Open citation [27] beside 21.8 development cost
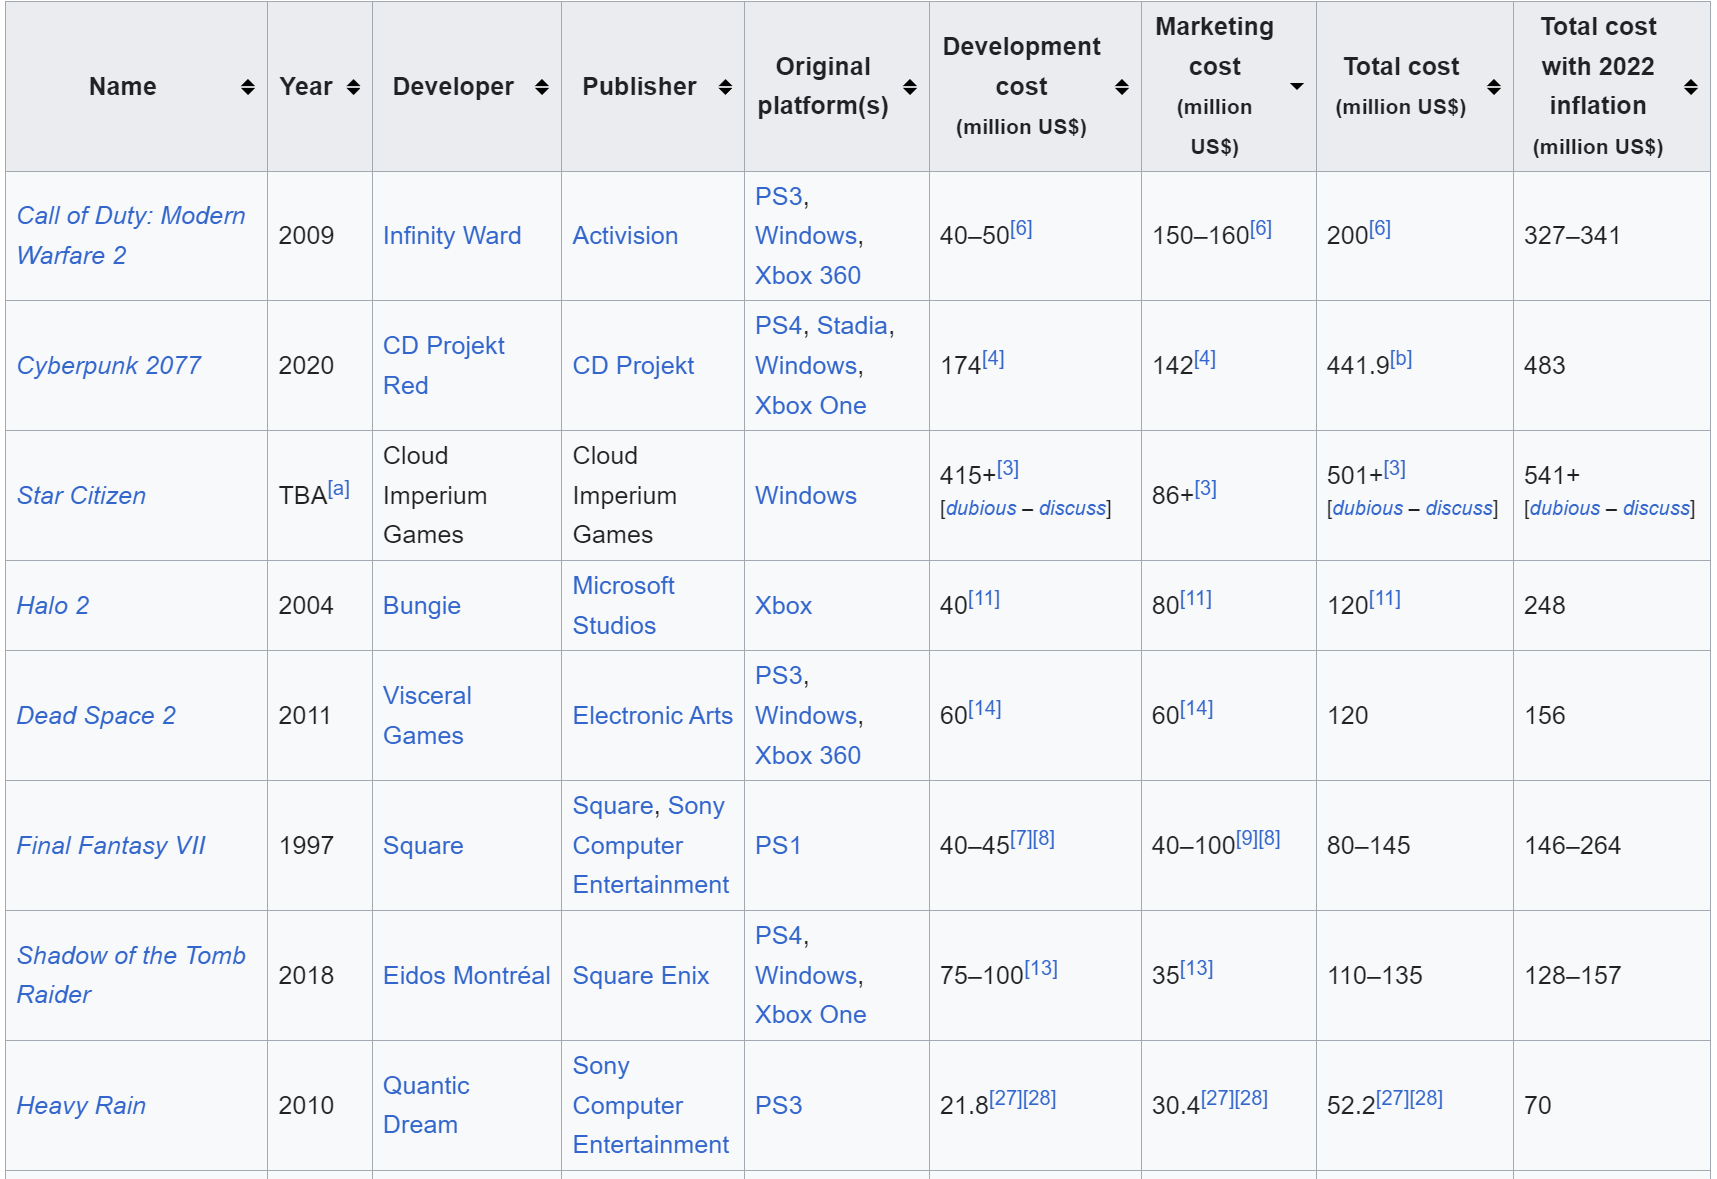Screen dimensions: 1717x1179 pos(1006,1098)
